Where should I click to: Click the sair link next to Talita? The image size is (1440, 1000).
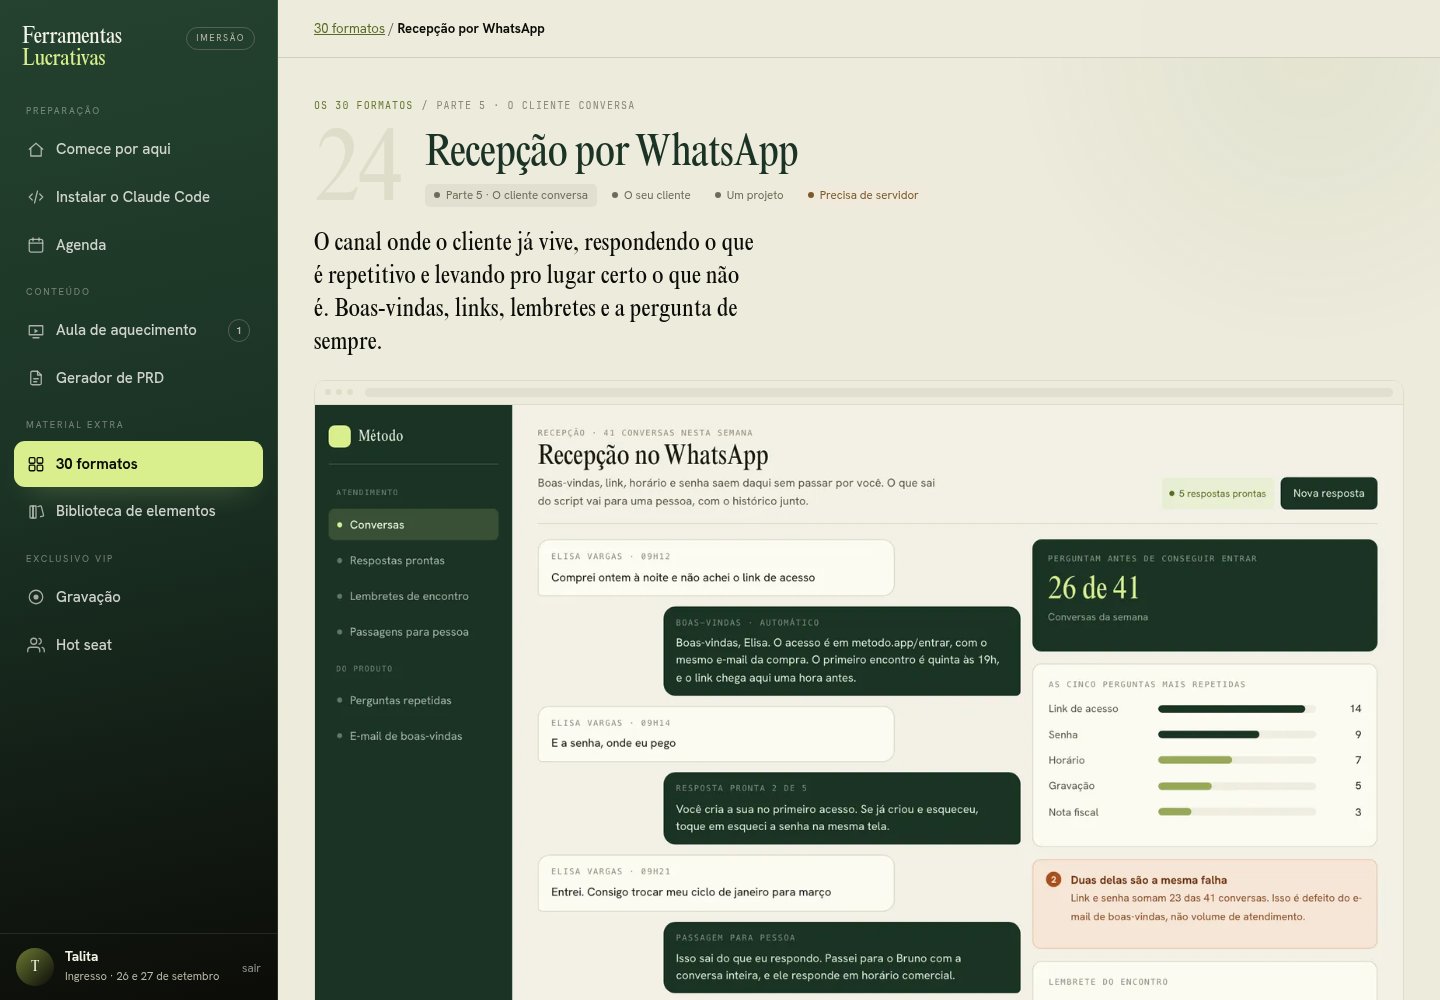coord(251,968)
